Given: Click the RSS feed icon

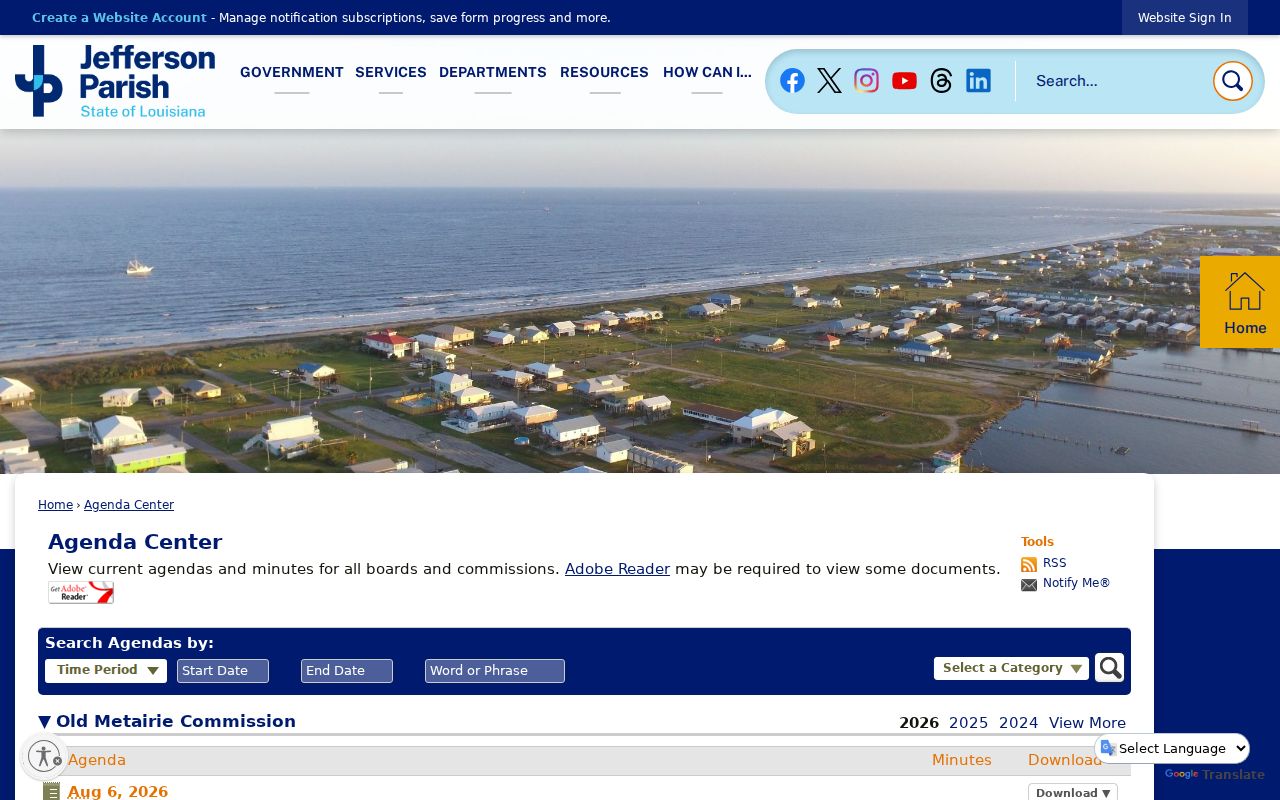Looking at the screenshot, I should (x=1029, y=564).
